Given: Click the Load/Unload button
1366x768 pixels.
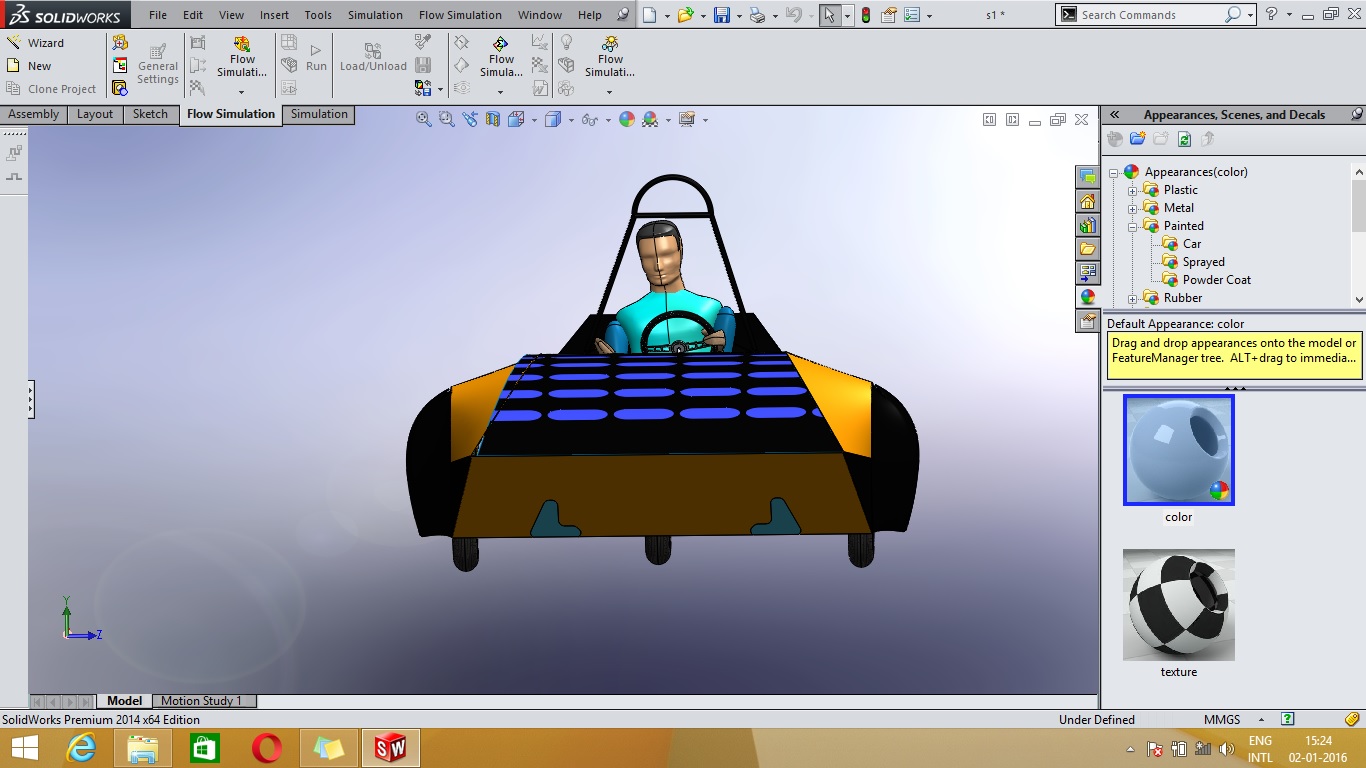Looking at the screenshot, I should pos(373,58).
